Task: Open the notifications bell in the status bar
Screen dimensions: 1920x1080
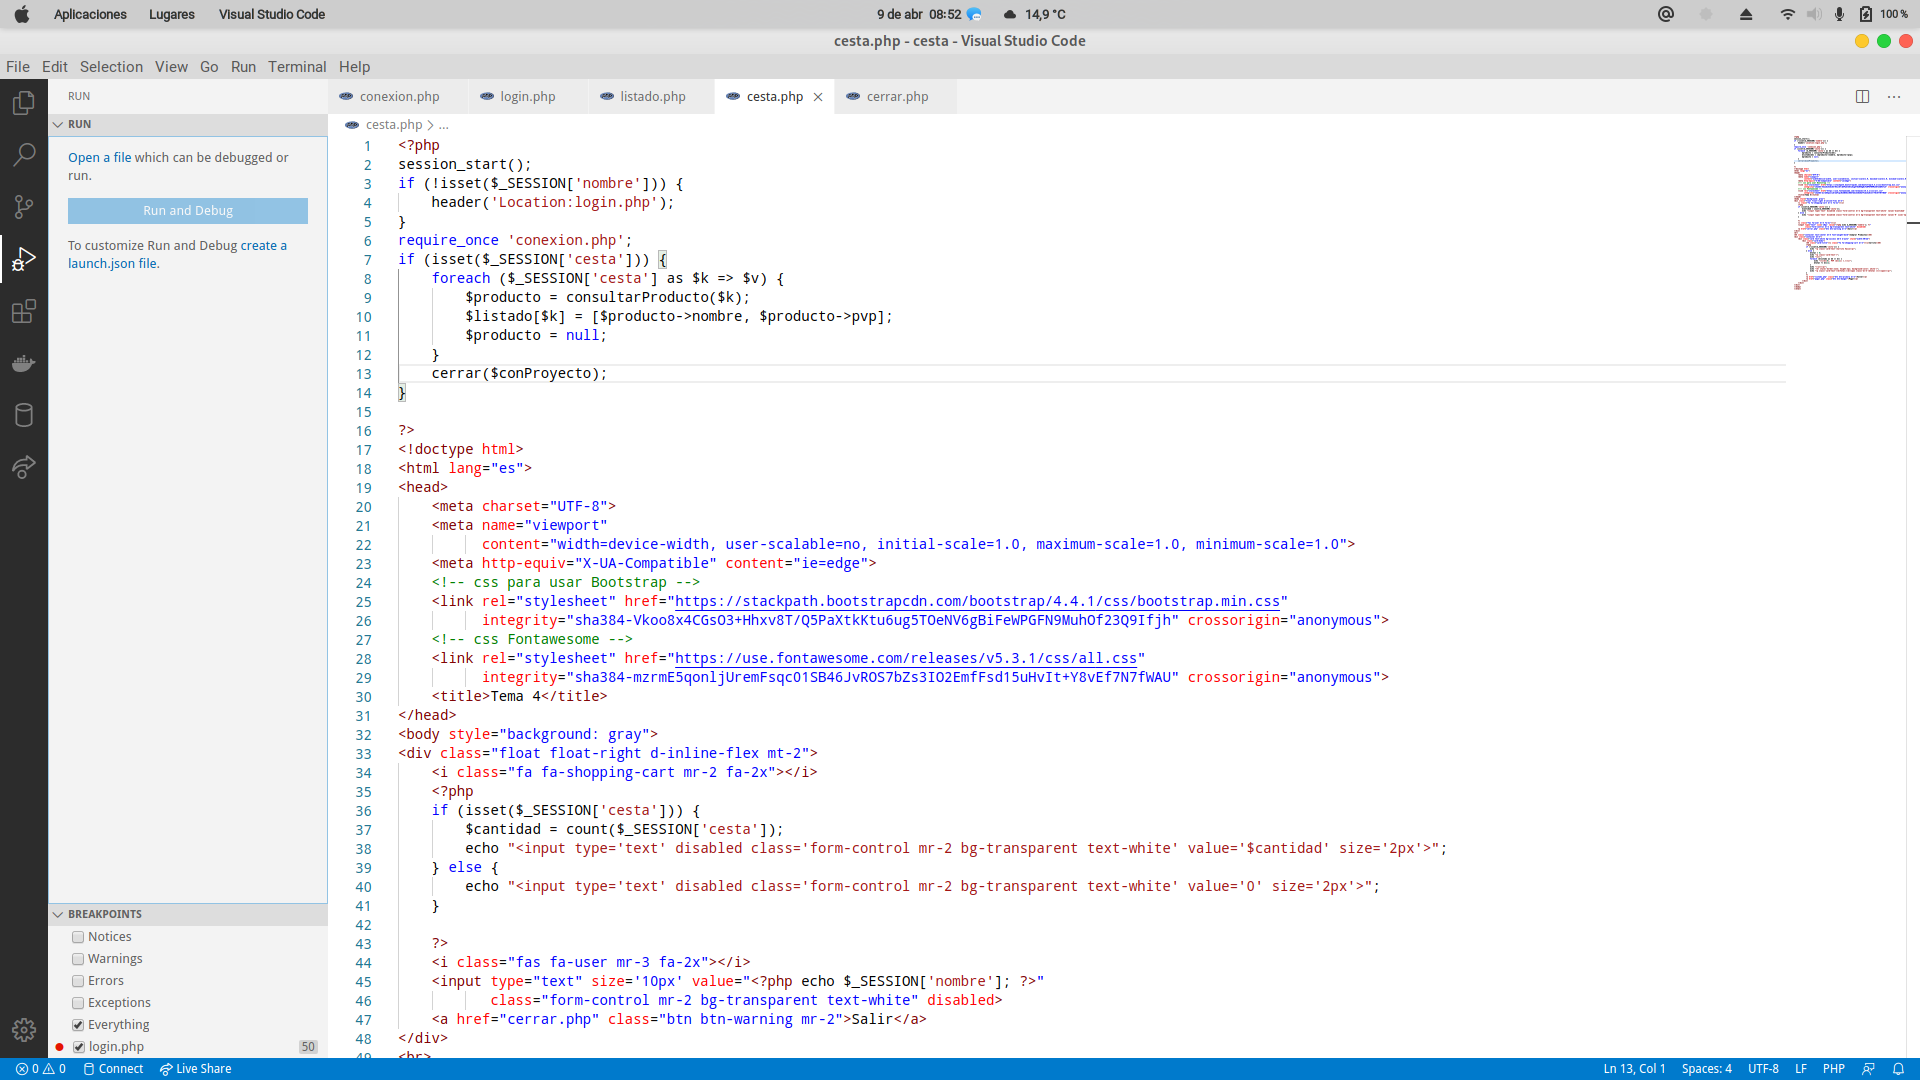Action: click(x=1898, y=1069)
